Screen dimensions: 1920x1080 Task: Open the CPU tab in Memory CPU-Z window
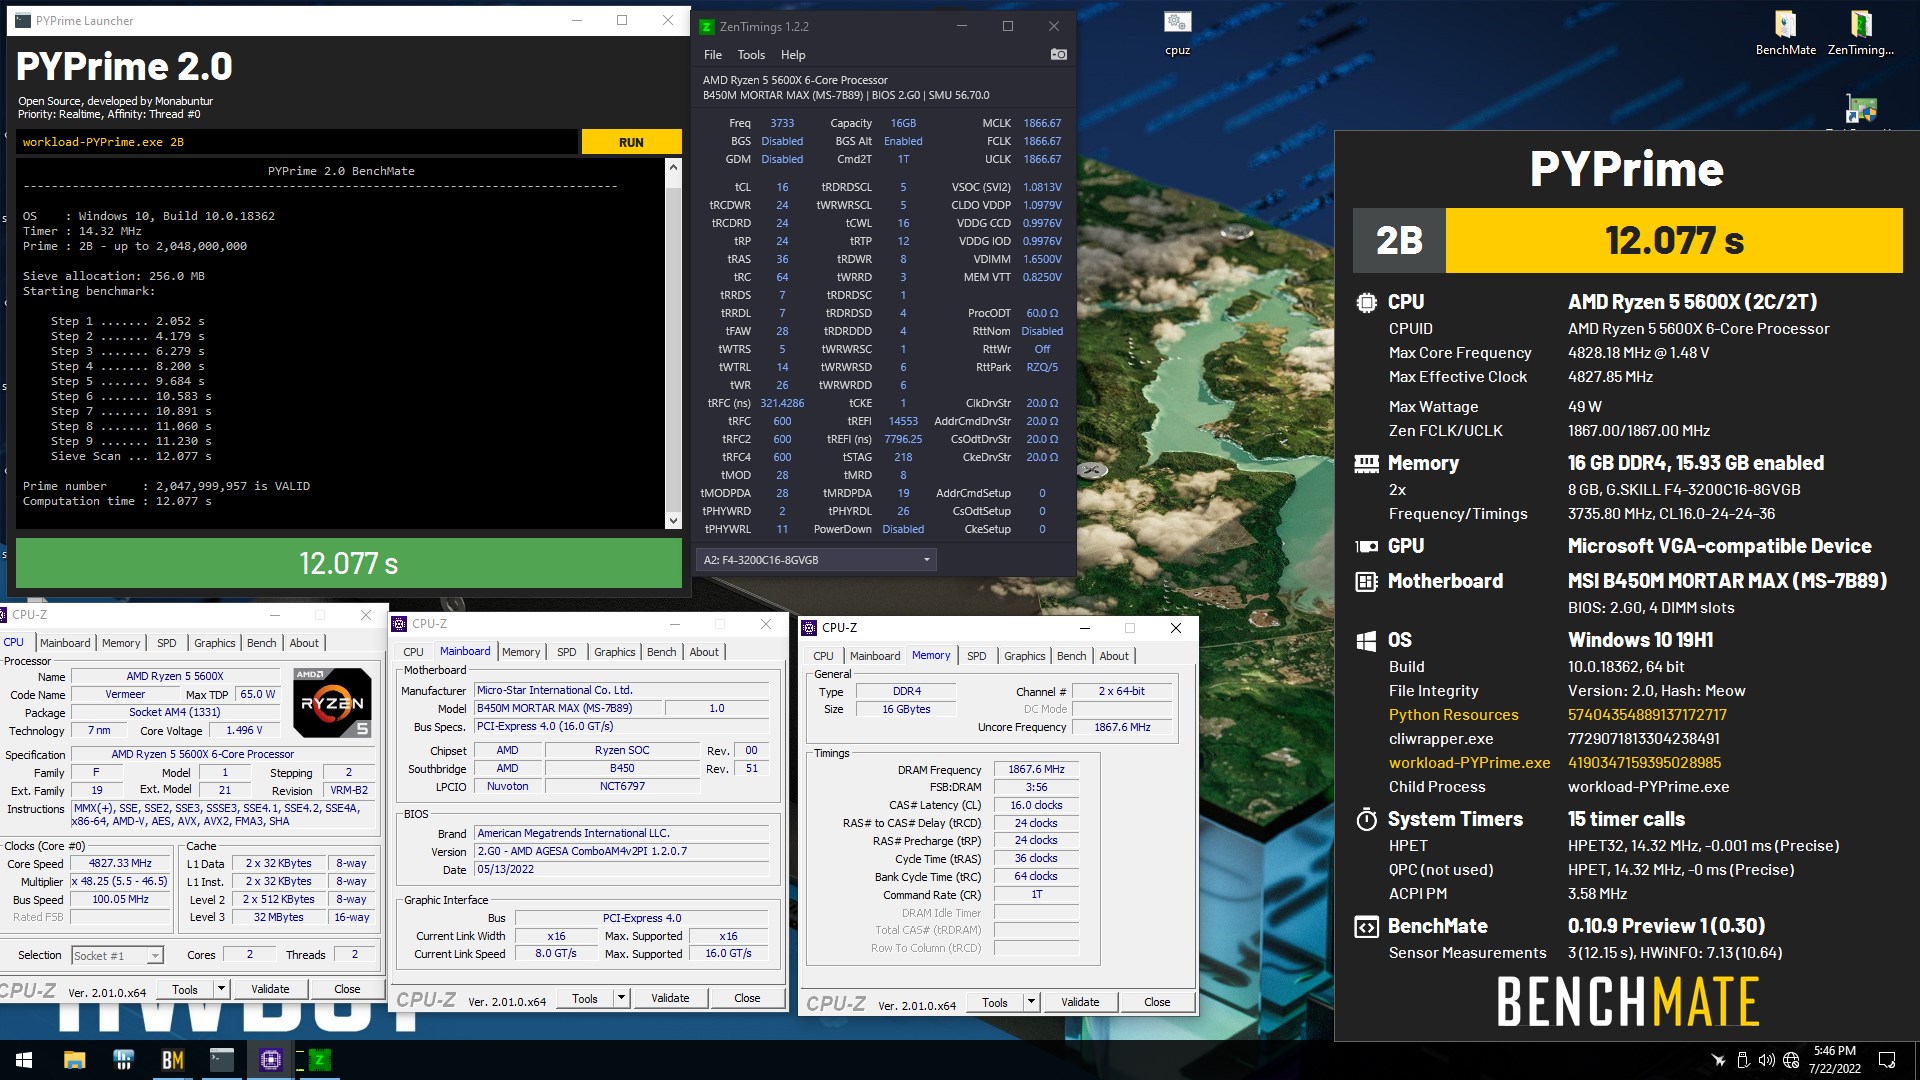coord(823,656)
